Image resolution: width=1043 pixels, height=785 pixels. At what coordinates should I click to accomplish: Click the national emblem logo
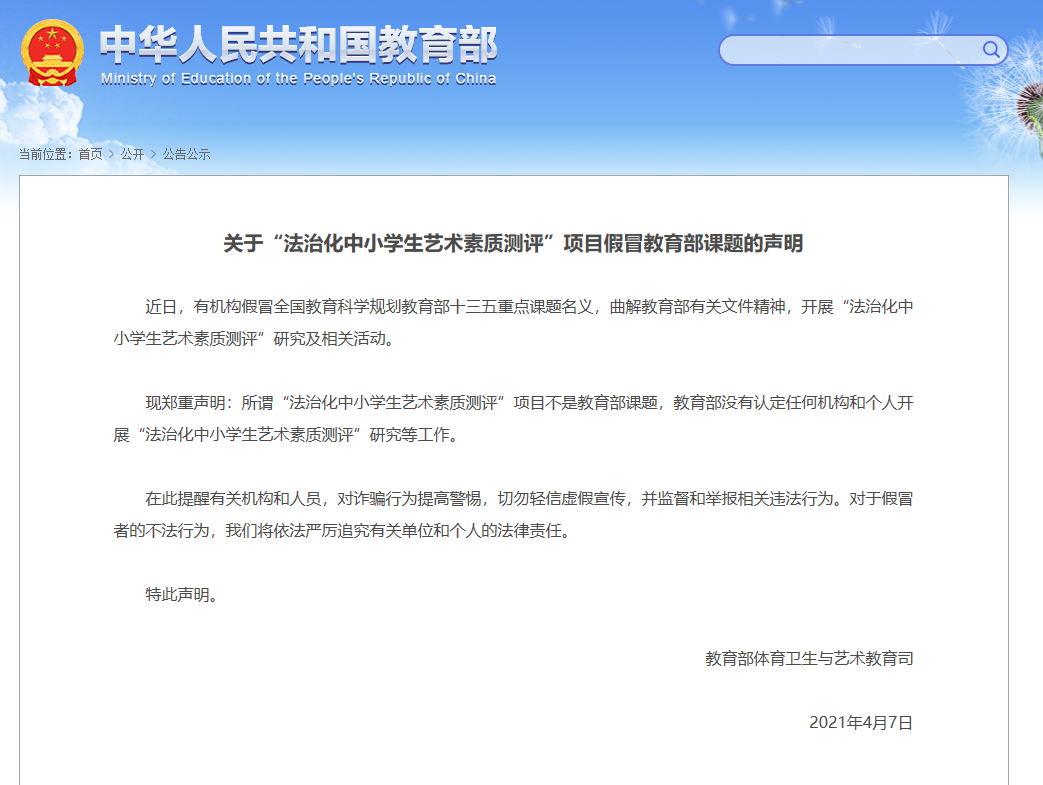point(53,52)
